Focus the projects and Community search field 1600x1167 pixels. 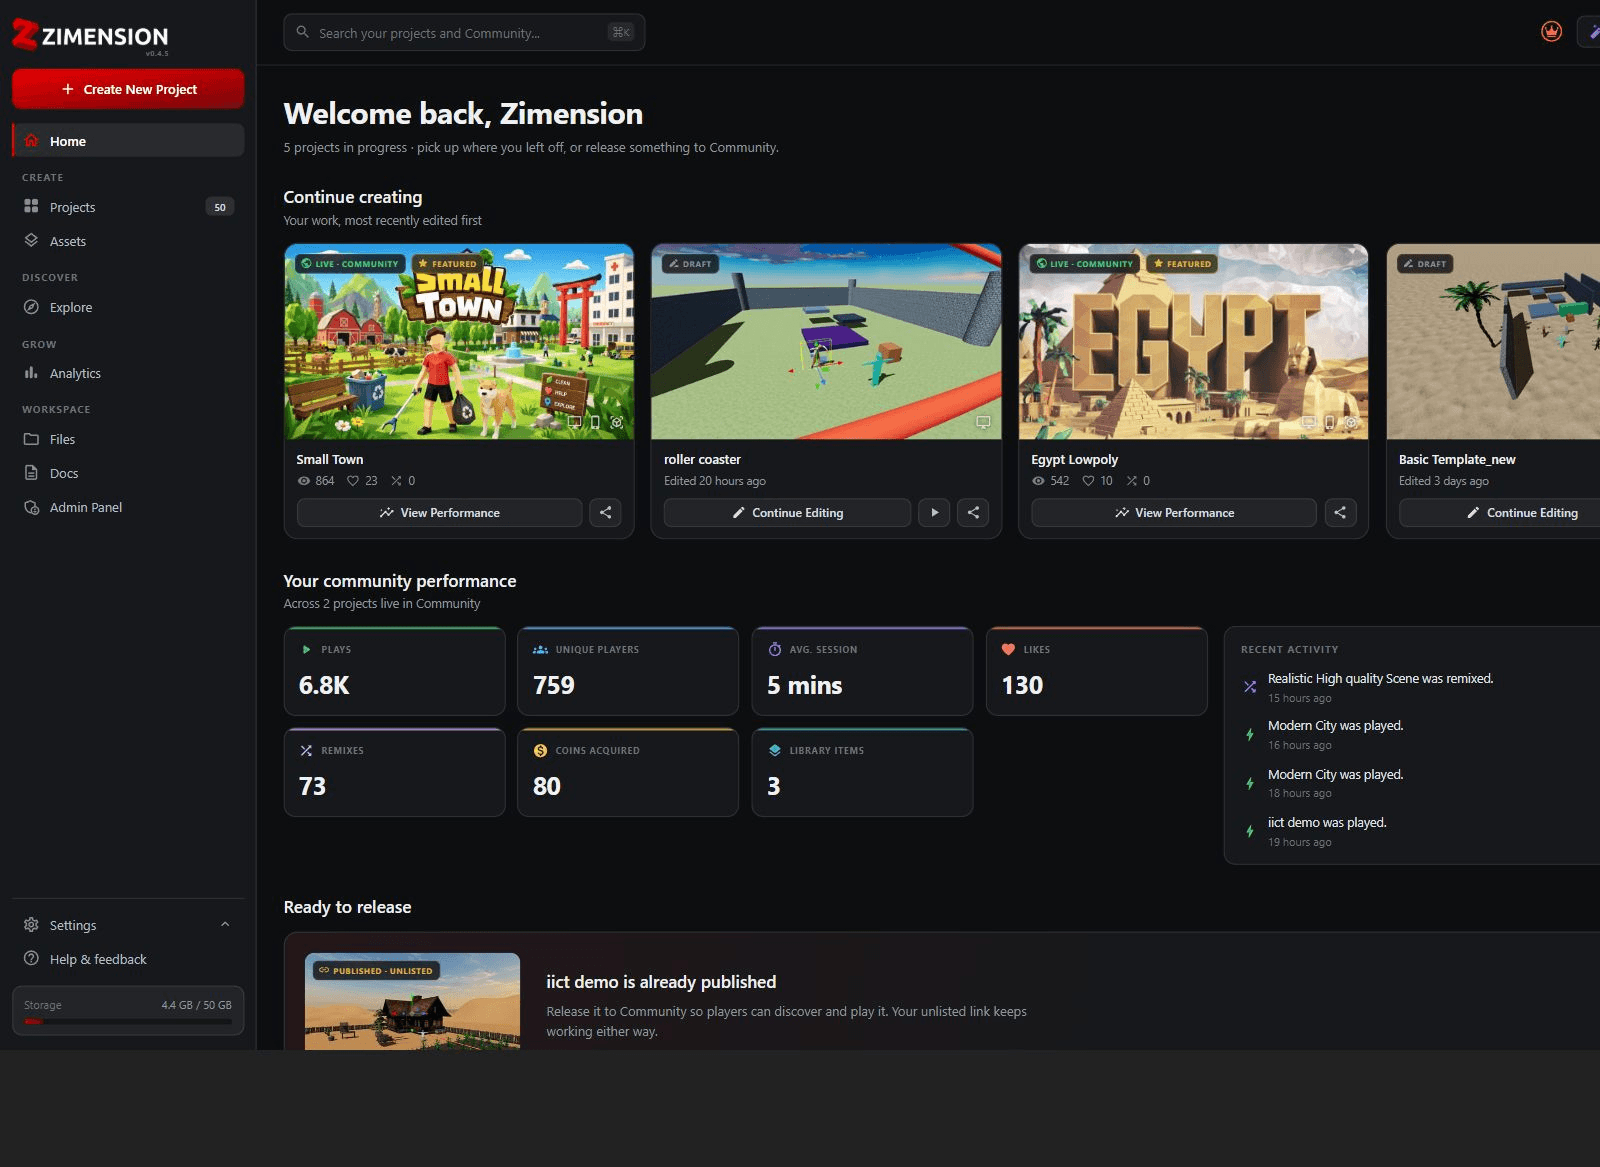pyautogui.click(x=464, y=32)
